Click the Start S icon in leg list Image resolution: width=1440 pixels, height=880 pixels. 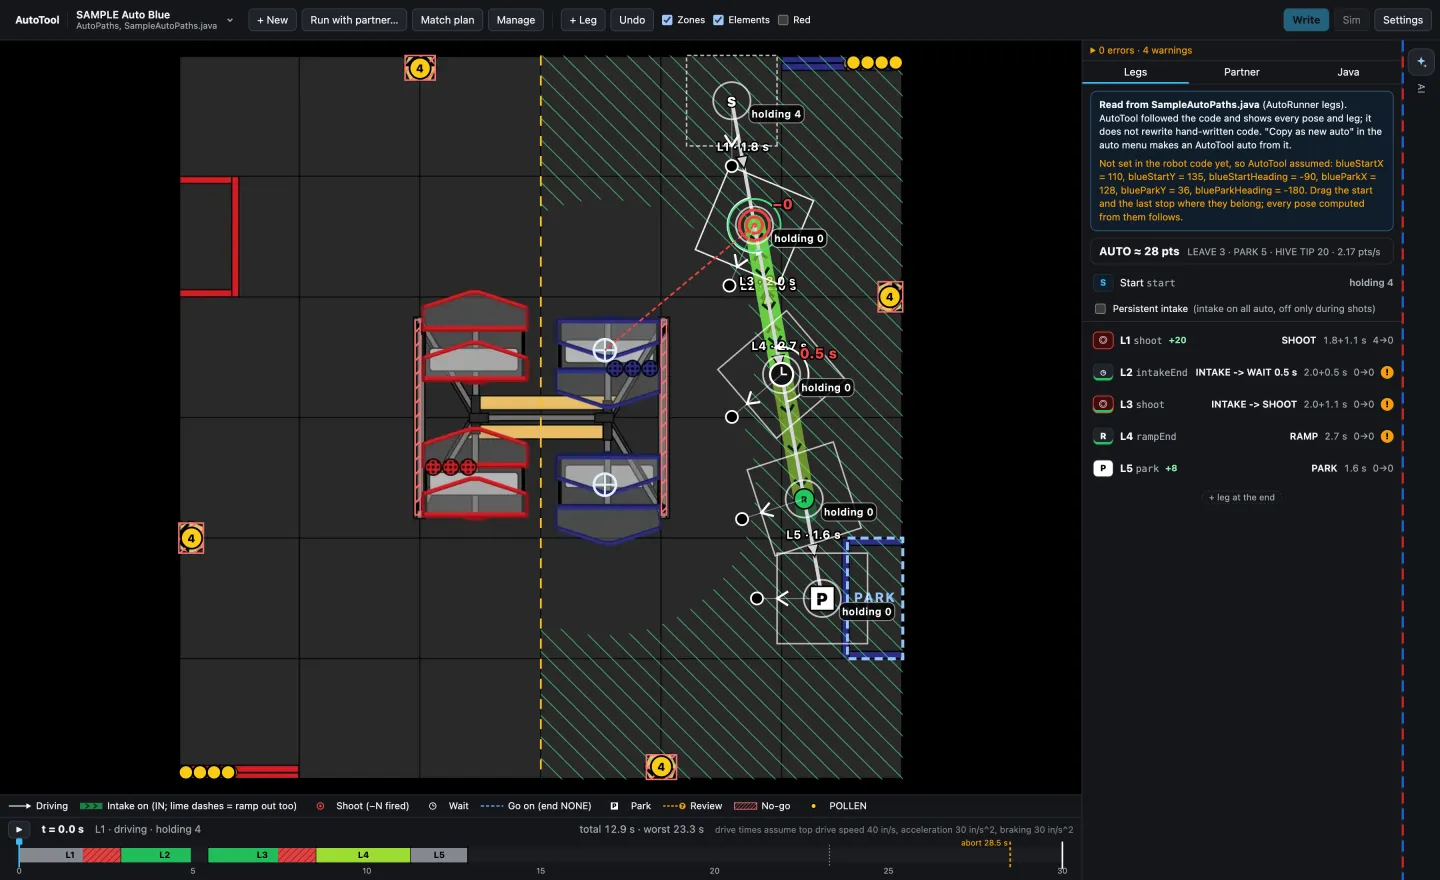point(1103,283)
